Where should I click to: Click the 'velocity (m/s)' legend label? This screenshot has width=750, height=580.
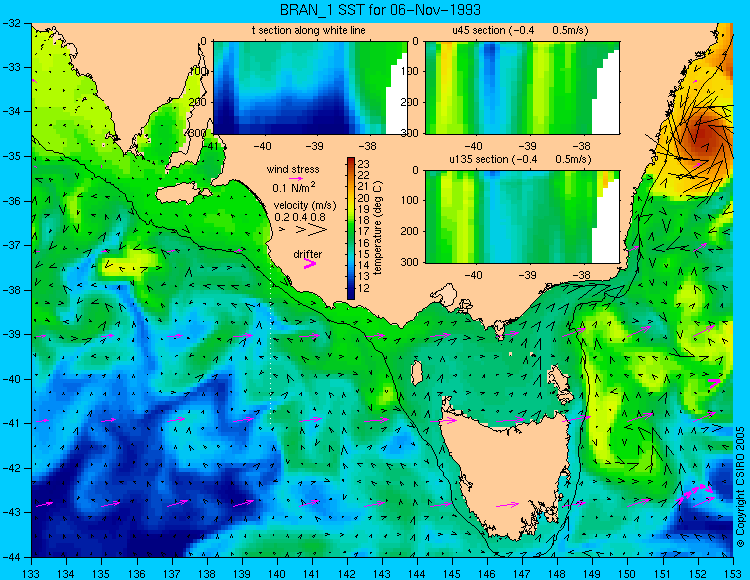coord(305,206)
